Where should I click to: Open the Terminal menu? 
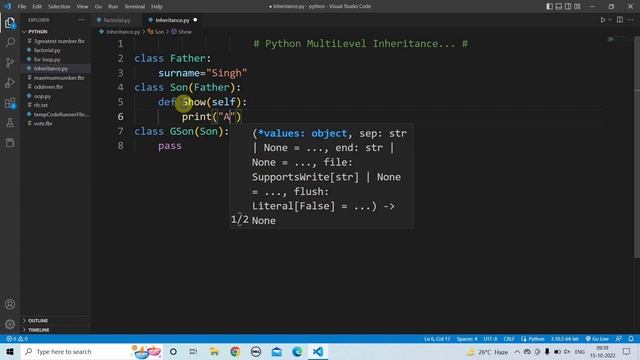click(135, 7)
